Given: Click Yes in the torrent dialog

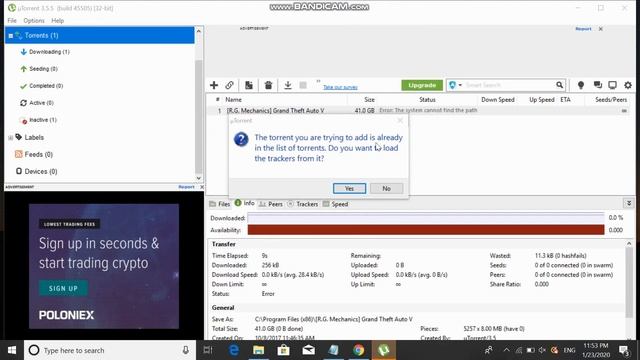Looking at the screenshot, I should [349, 188].
